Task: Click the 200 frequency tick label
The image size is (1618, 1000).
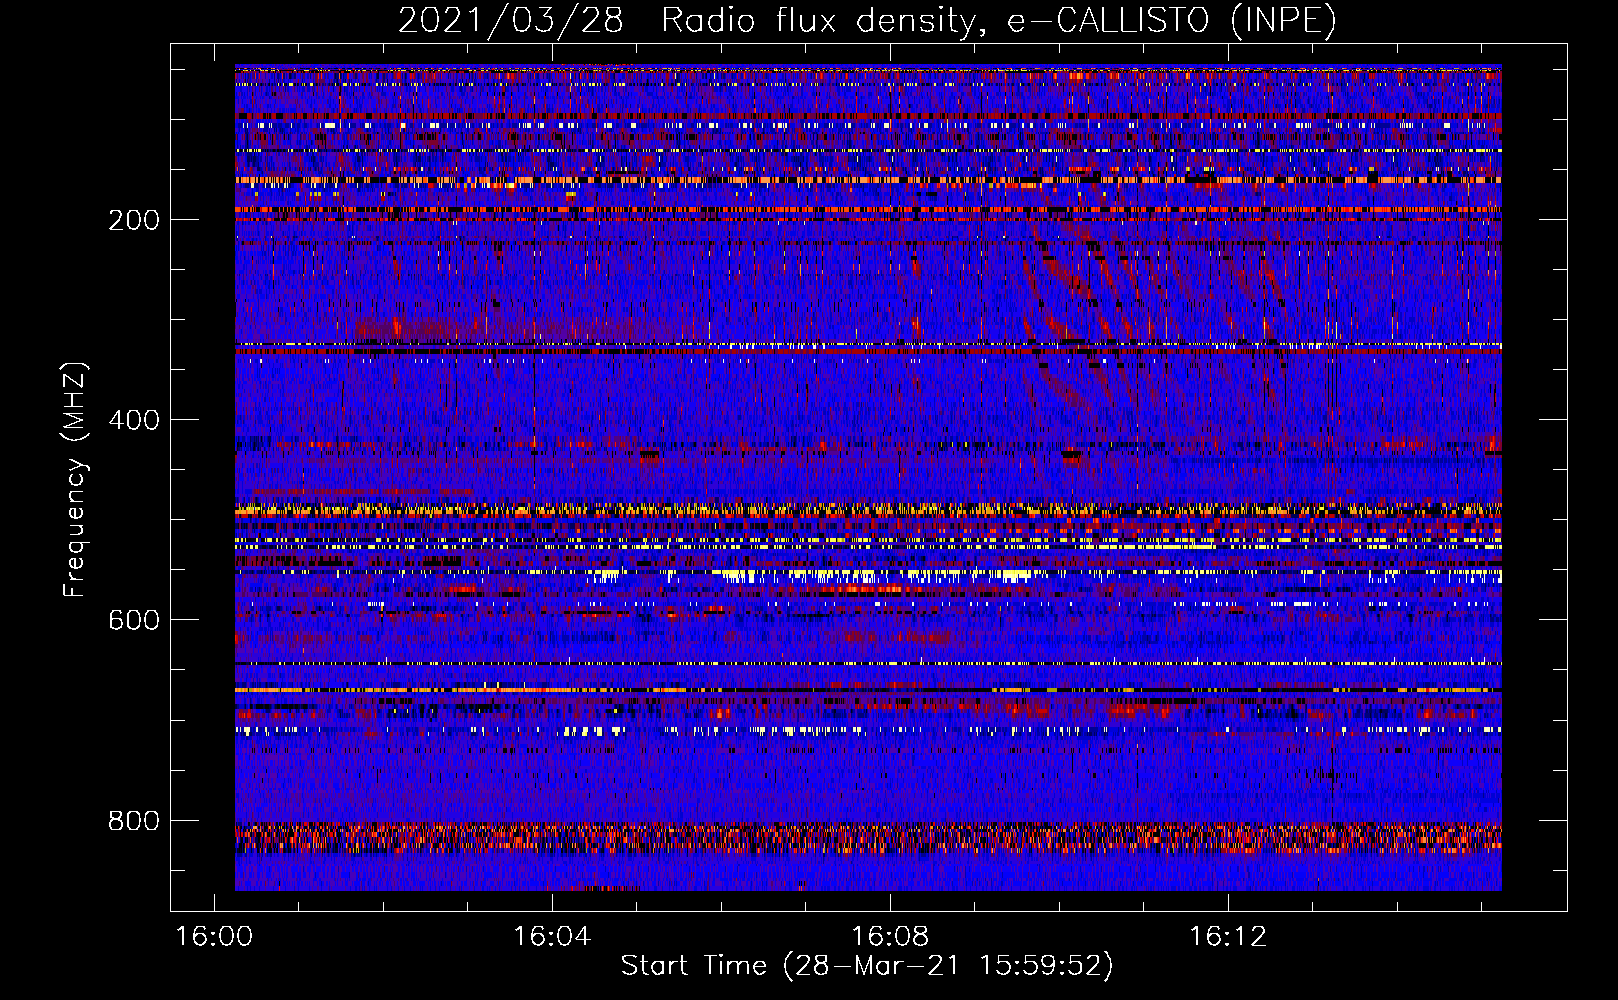Action: [x=133, y=220]
